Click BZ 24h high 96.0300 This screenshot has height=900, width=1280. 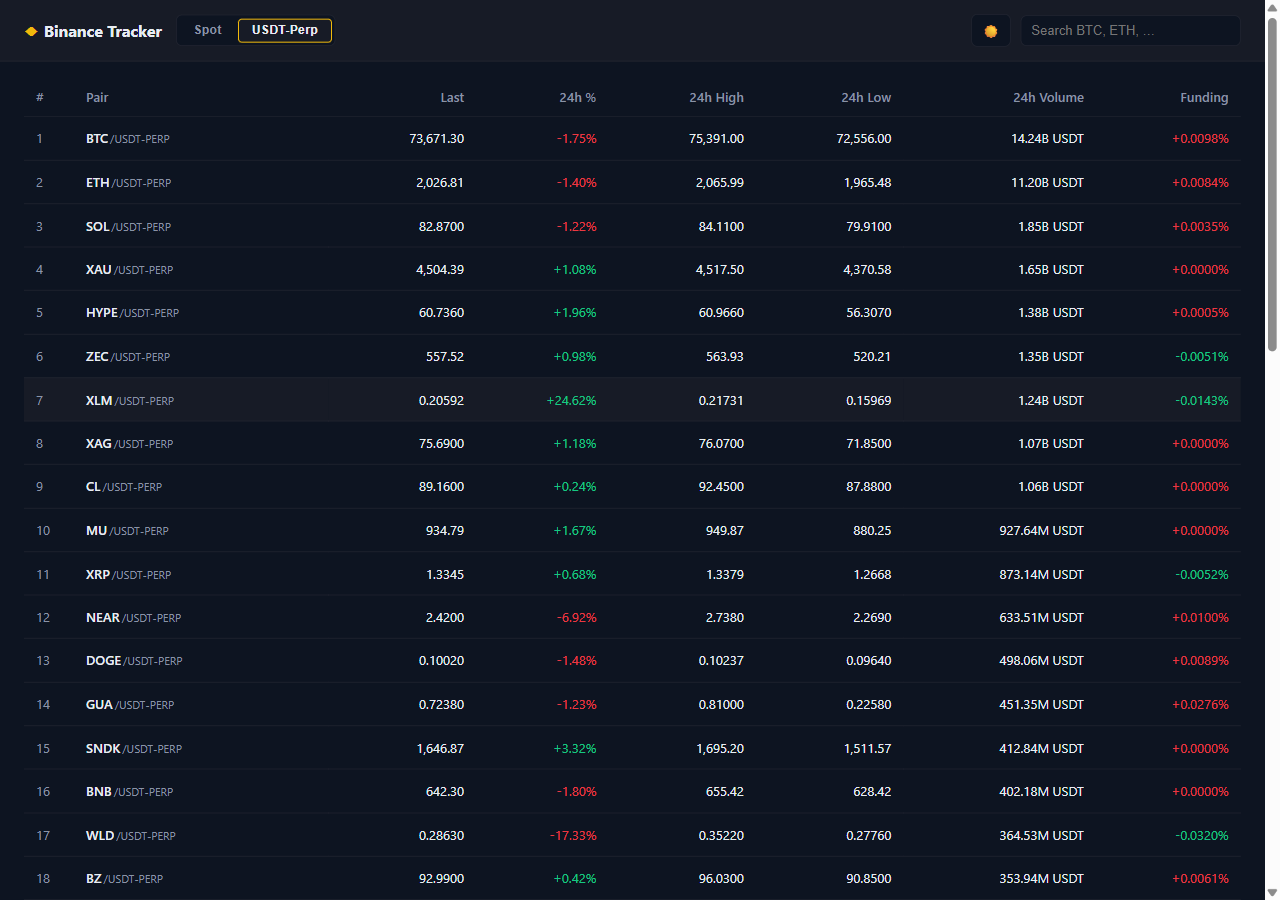[x=721, y=879]
